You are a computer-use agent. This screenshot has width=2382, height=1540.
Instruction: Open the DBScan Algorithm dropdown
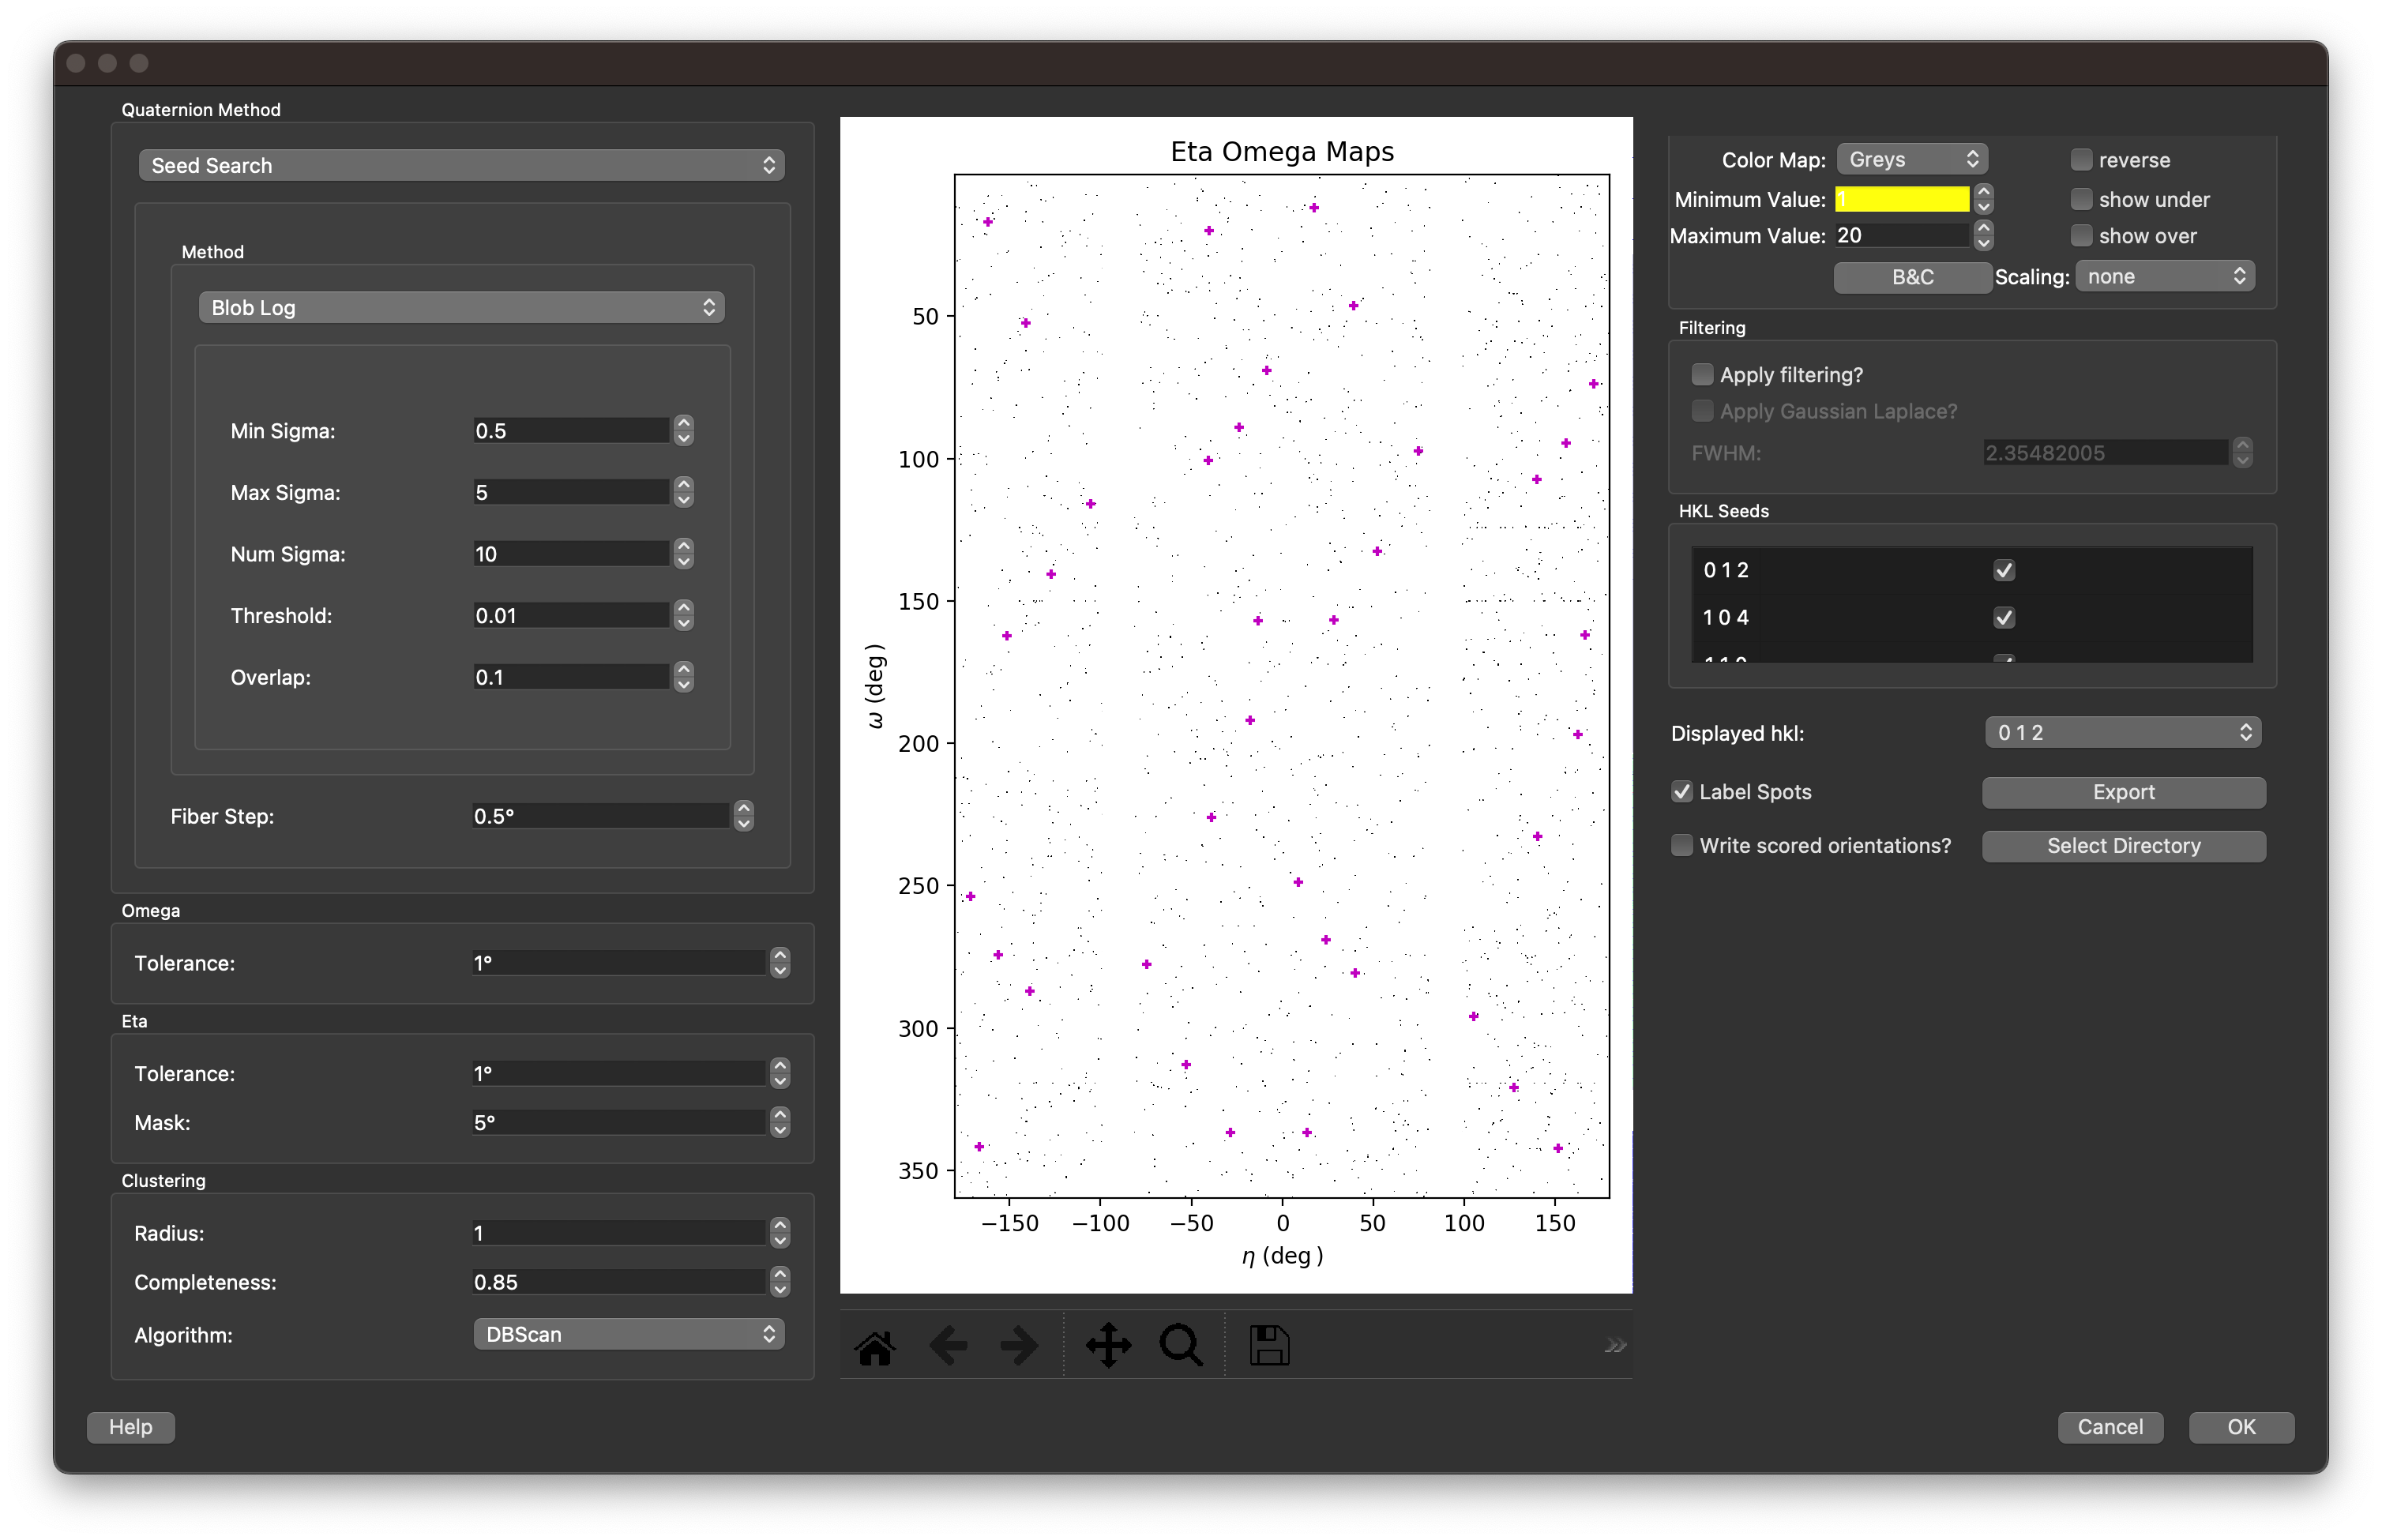[628, 1334]
